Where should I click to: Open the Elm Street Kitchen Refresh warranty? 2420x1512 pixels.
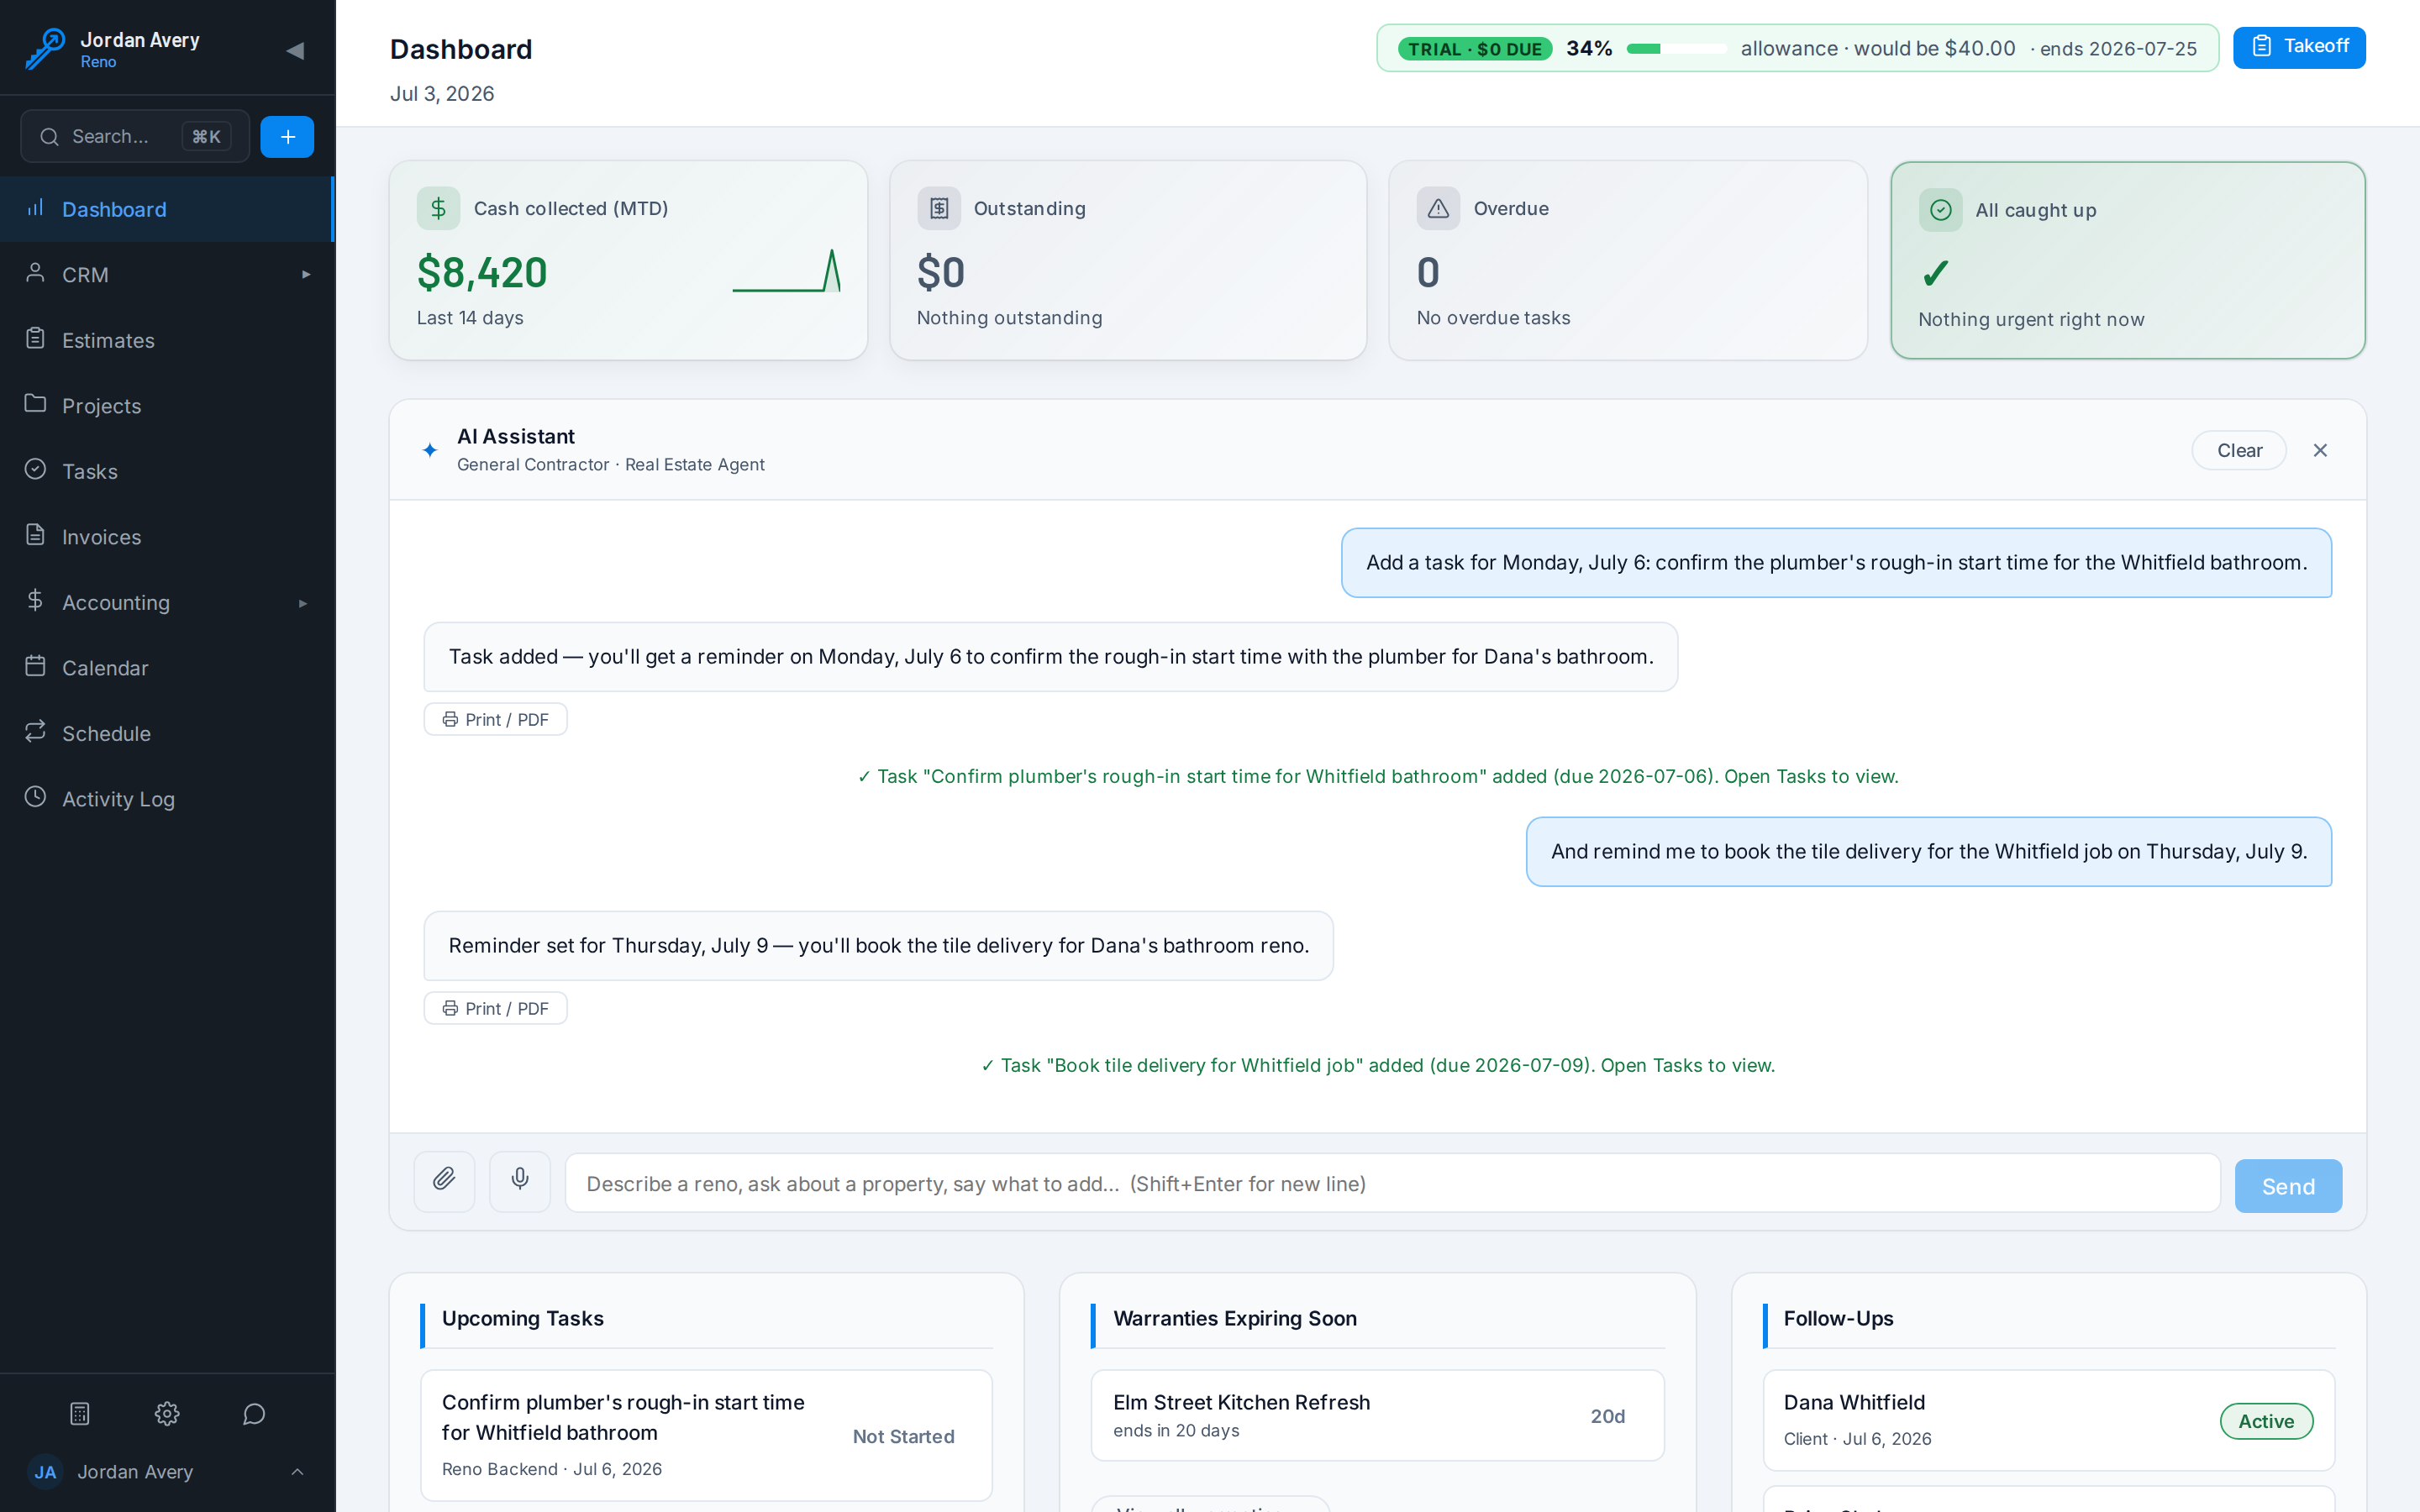point(1377,1415)
